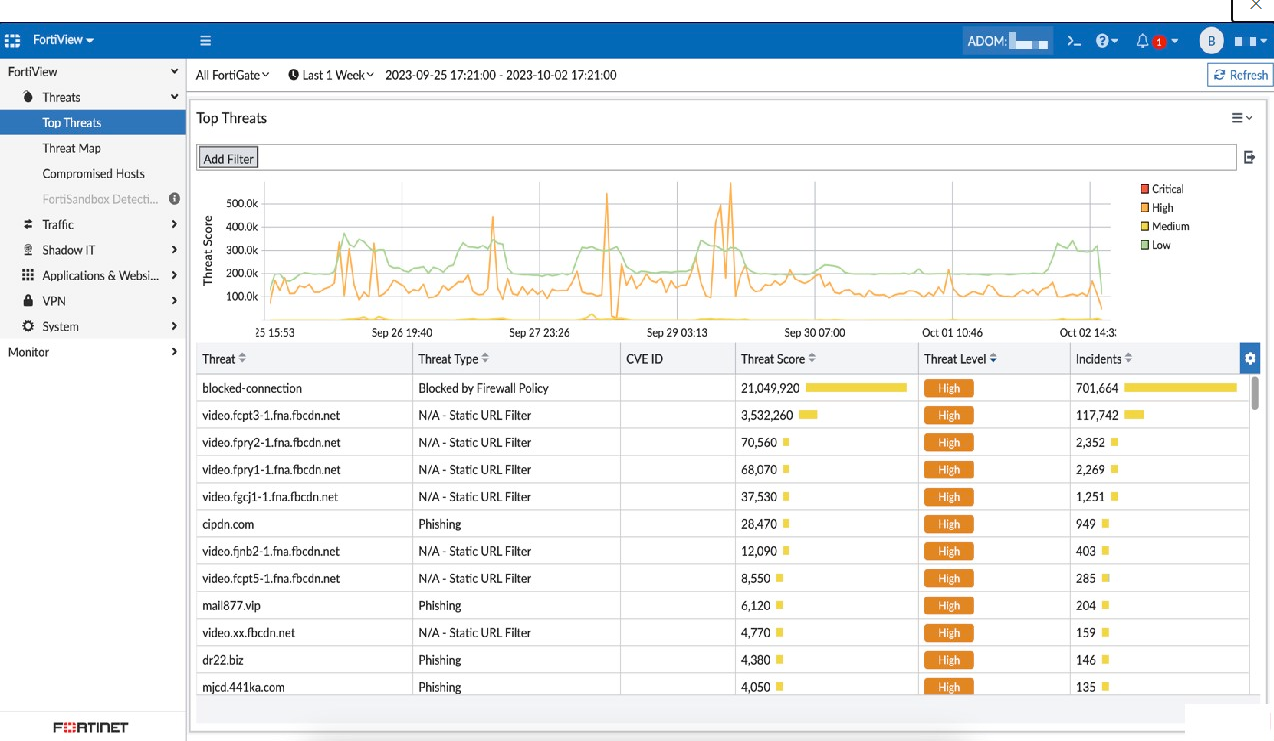Toggle High series in chart legend
This screenshot has width=1274, height=741.
click(x=1157, y=208)
